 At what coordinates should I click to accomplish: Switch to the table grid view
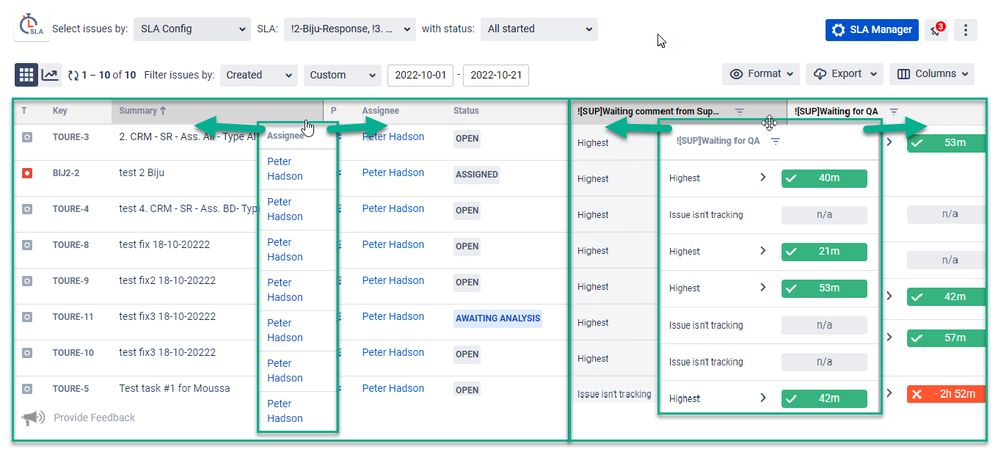point(26,75)
